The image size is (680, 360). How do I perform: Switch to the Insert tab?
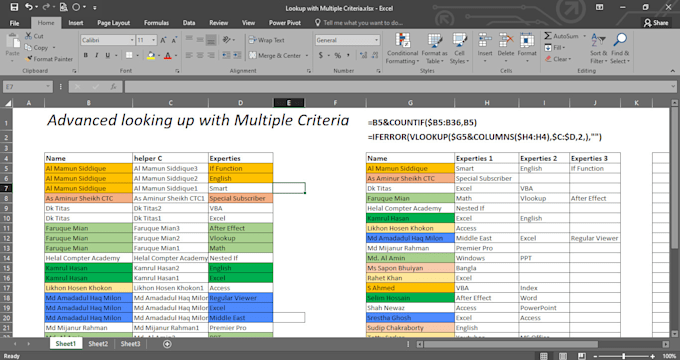coord(75,23)
